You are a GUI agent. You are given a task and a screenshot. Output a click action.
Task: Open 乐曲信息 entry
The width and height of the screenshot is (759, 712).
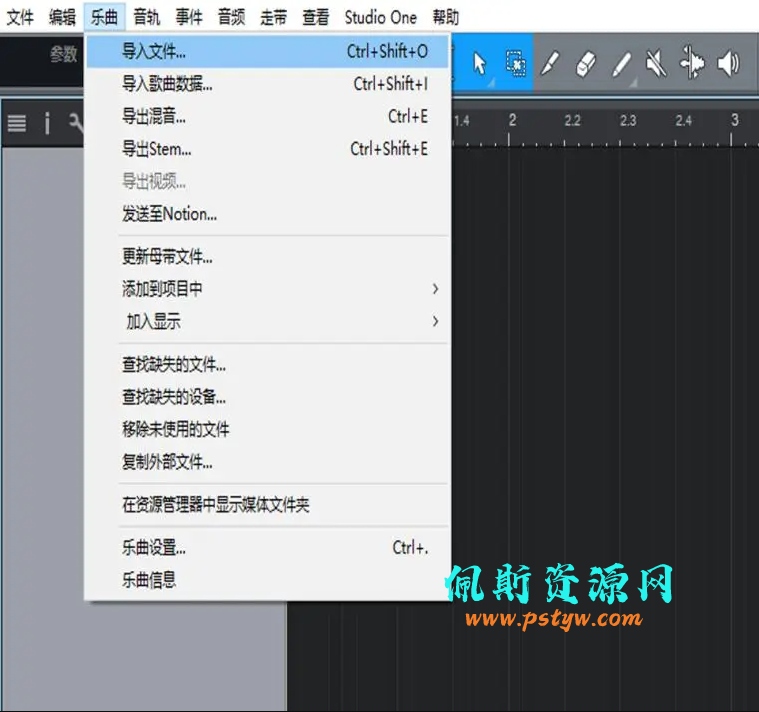pyautogui.click(x=267, y=580)
